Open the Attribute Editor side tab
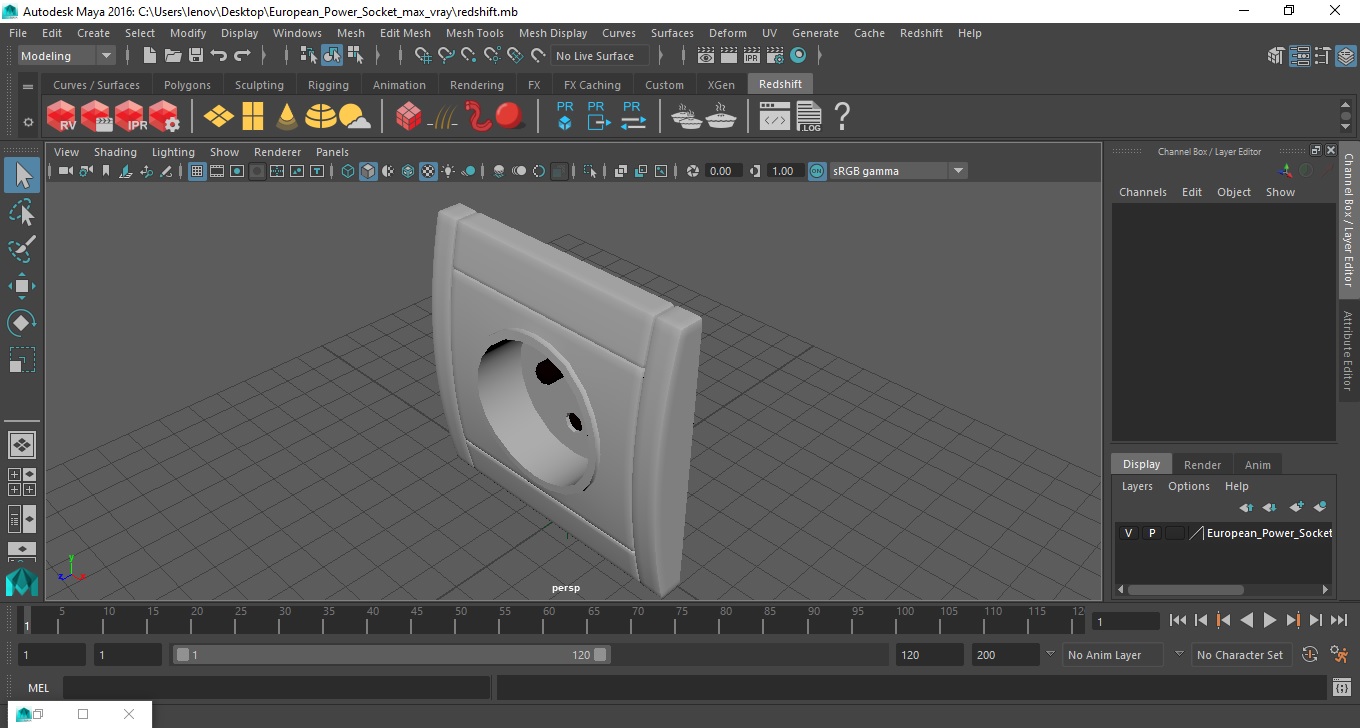Viewport: 1360px width, 728px height. 1348,350
